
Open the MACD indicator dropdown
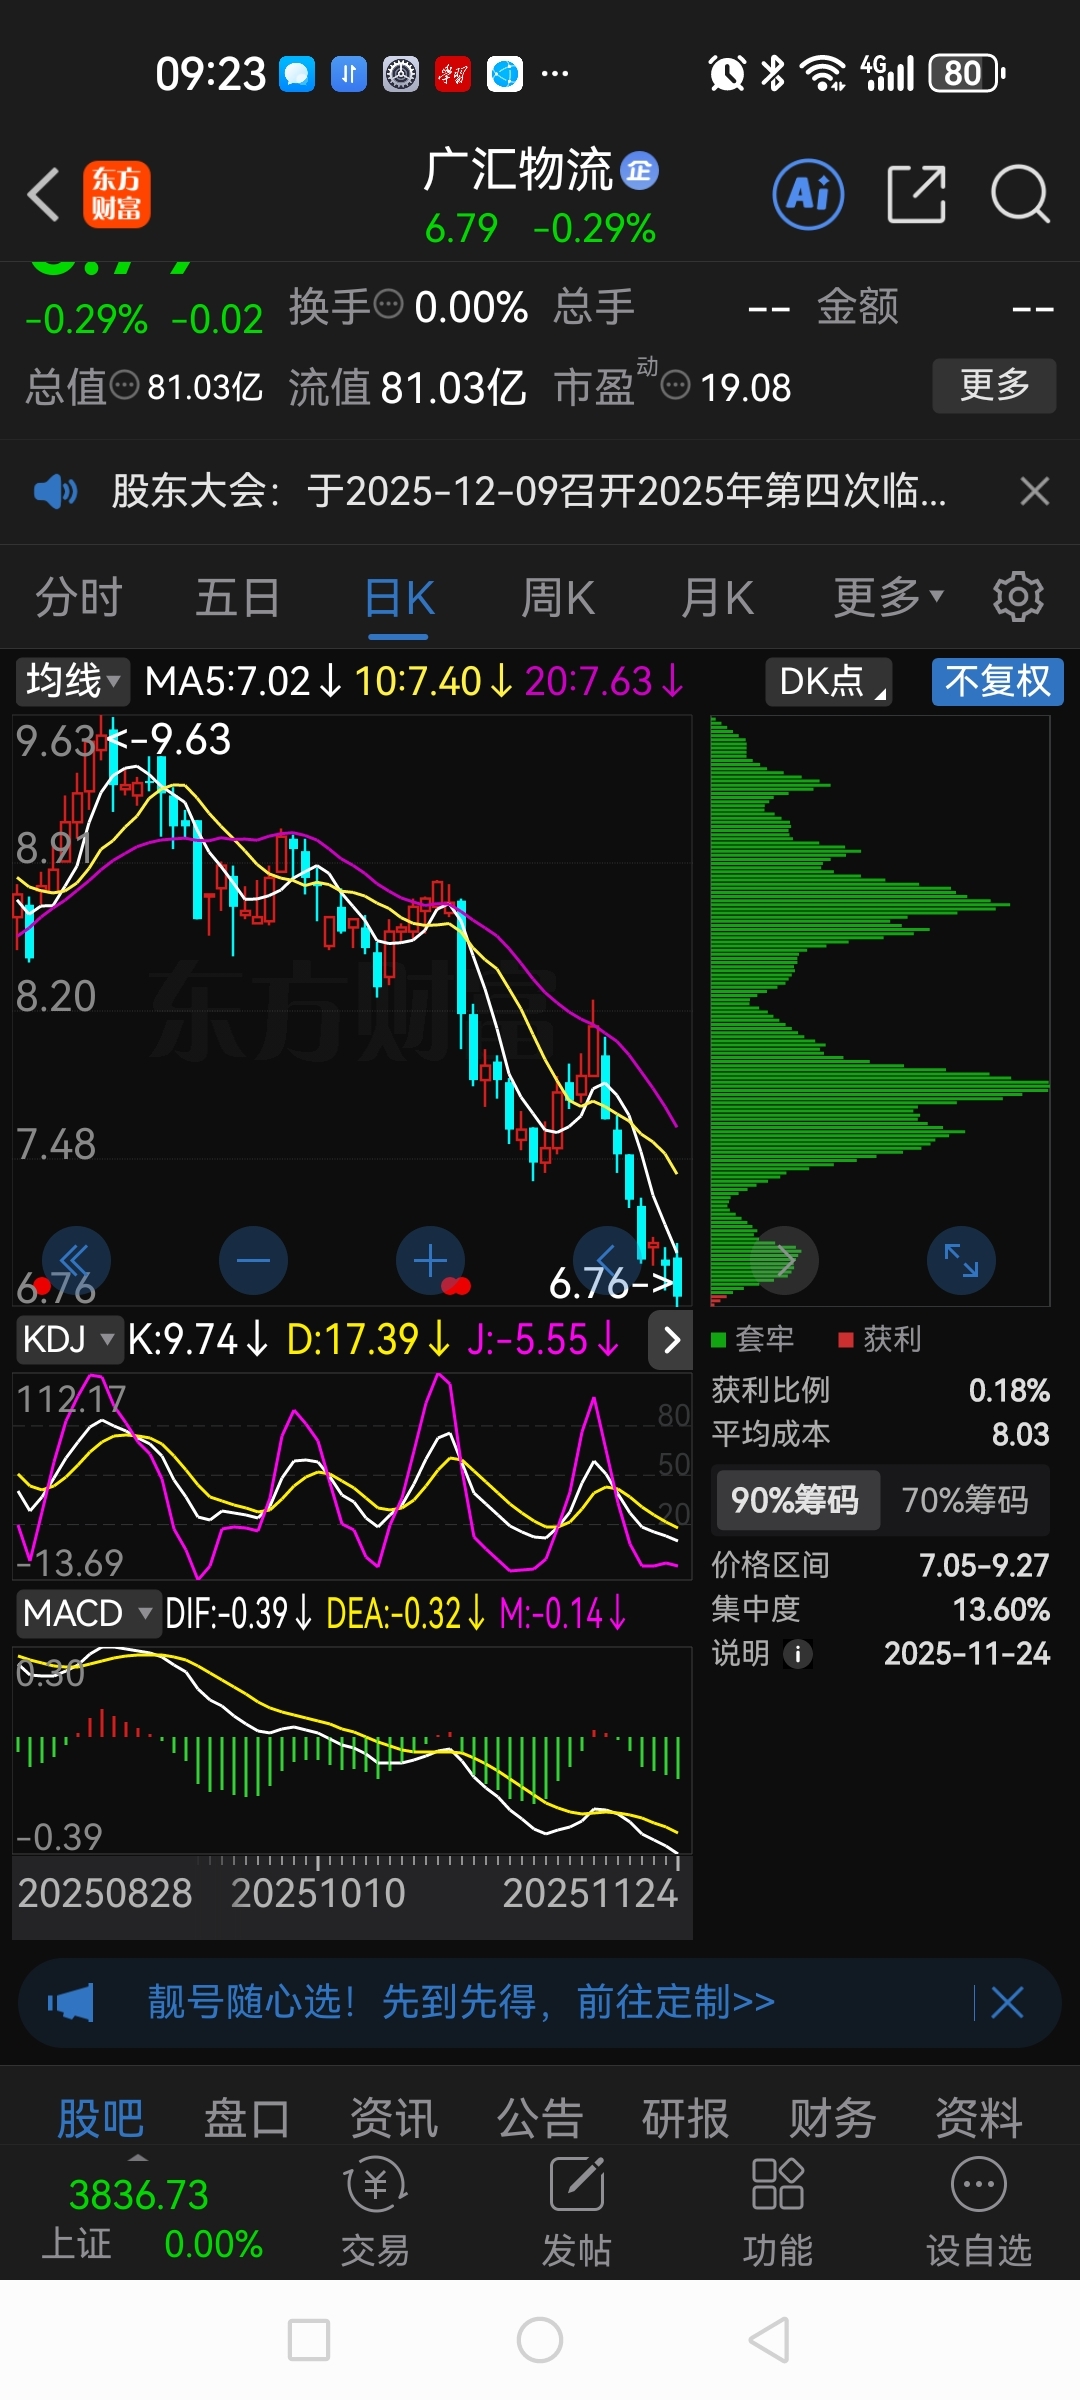(88, 1613)
